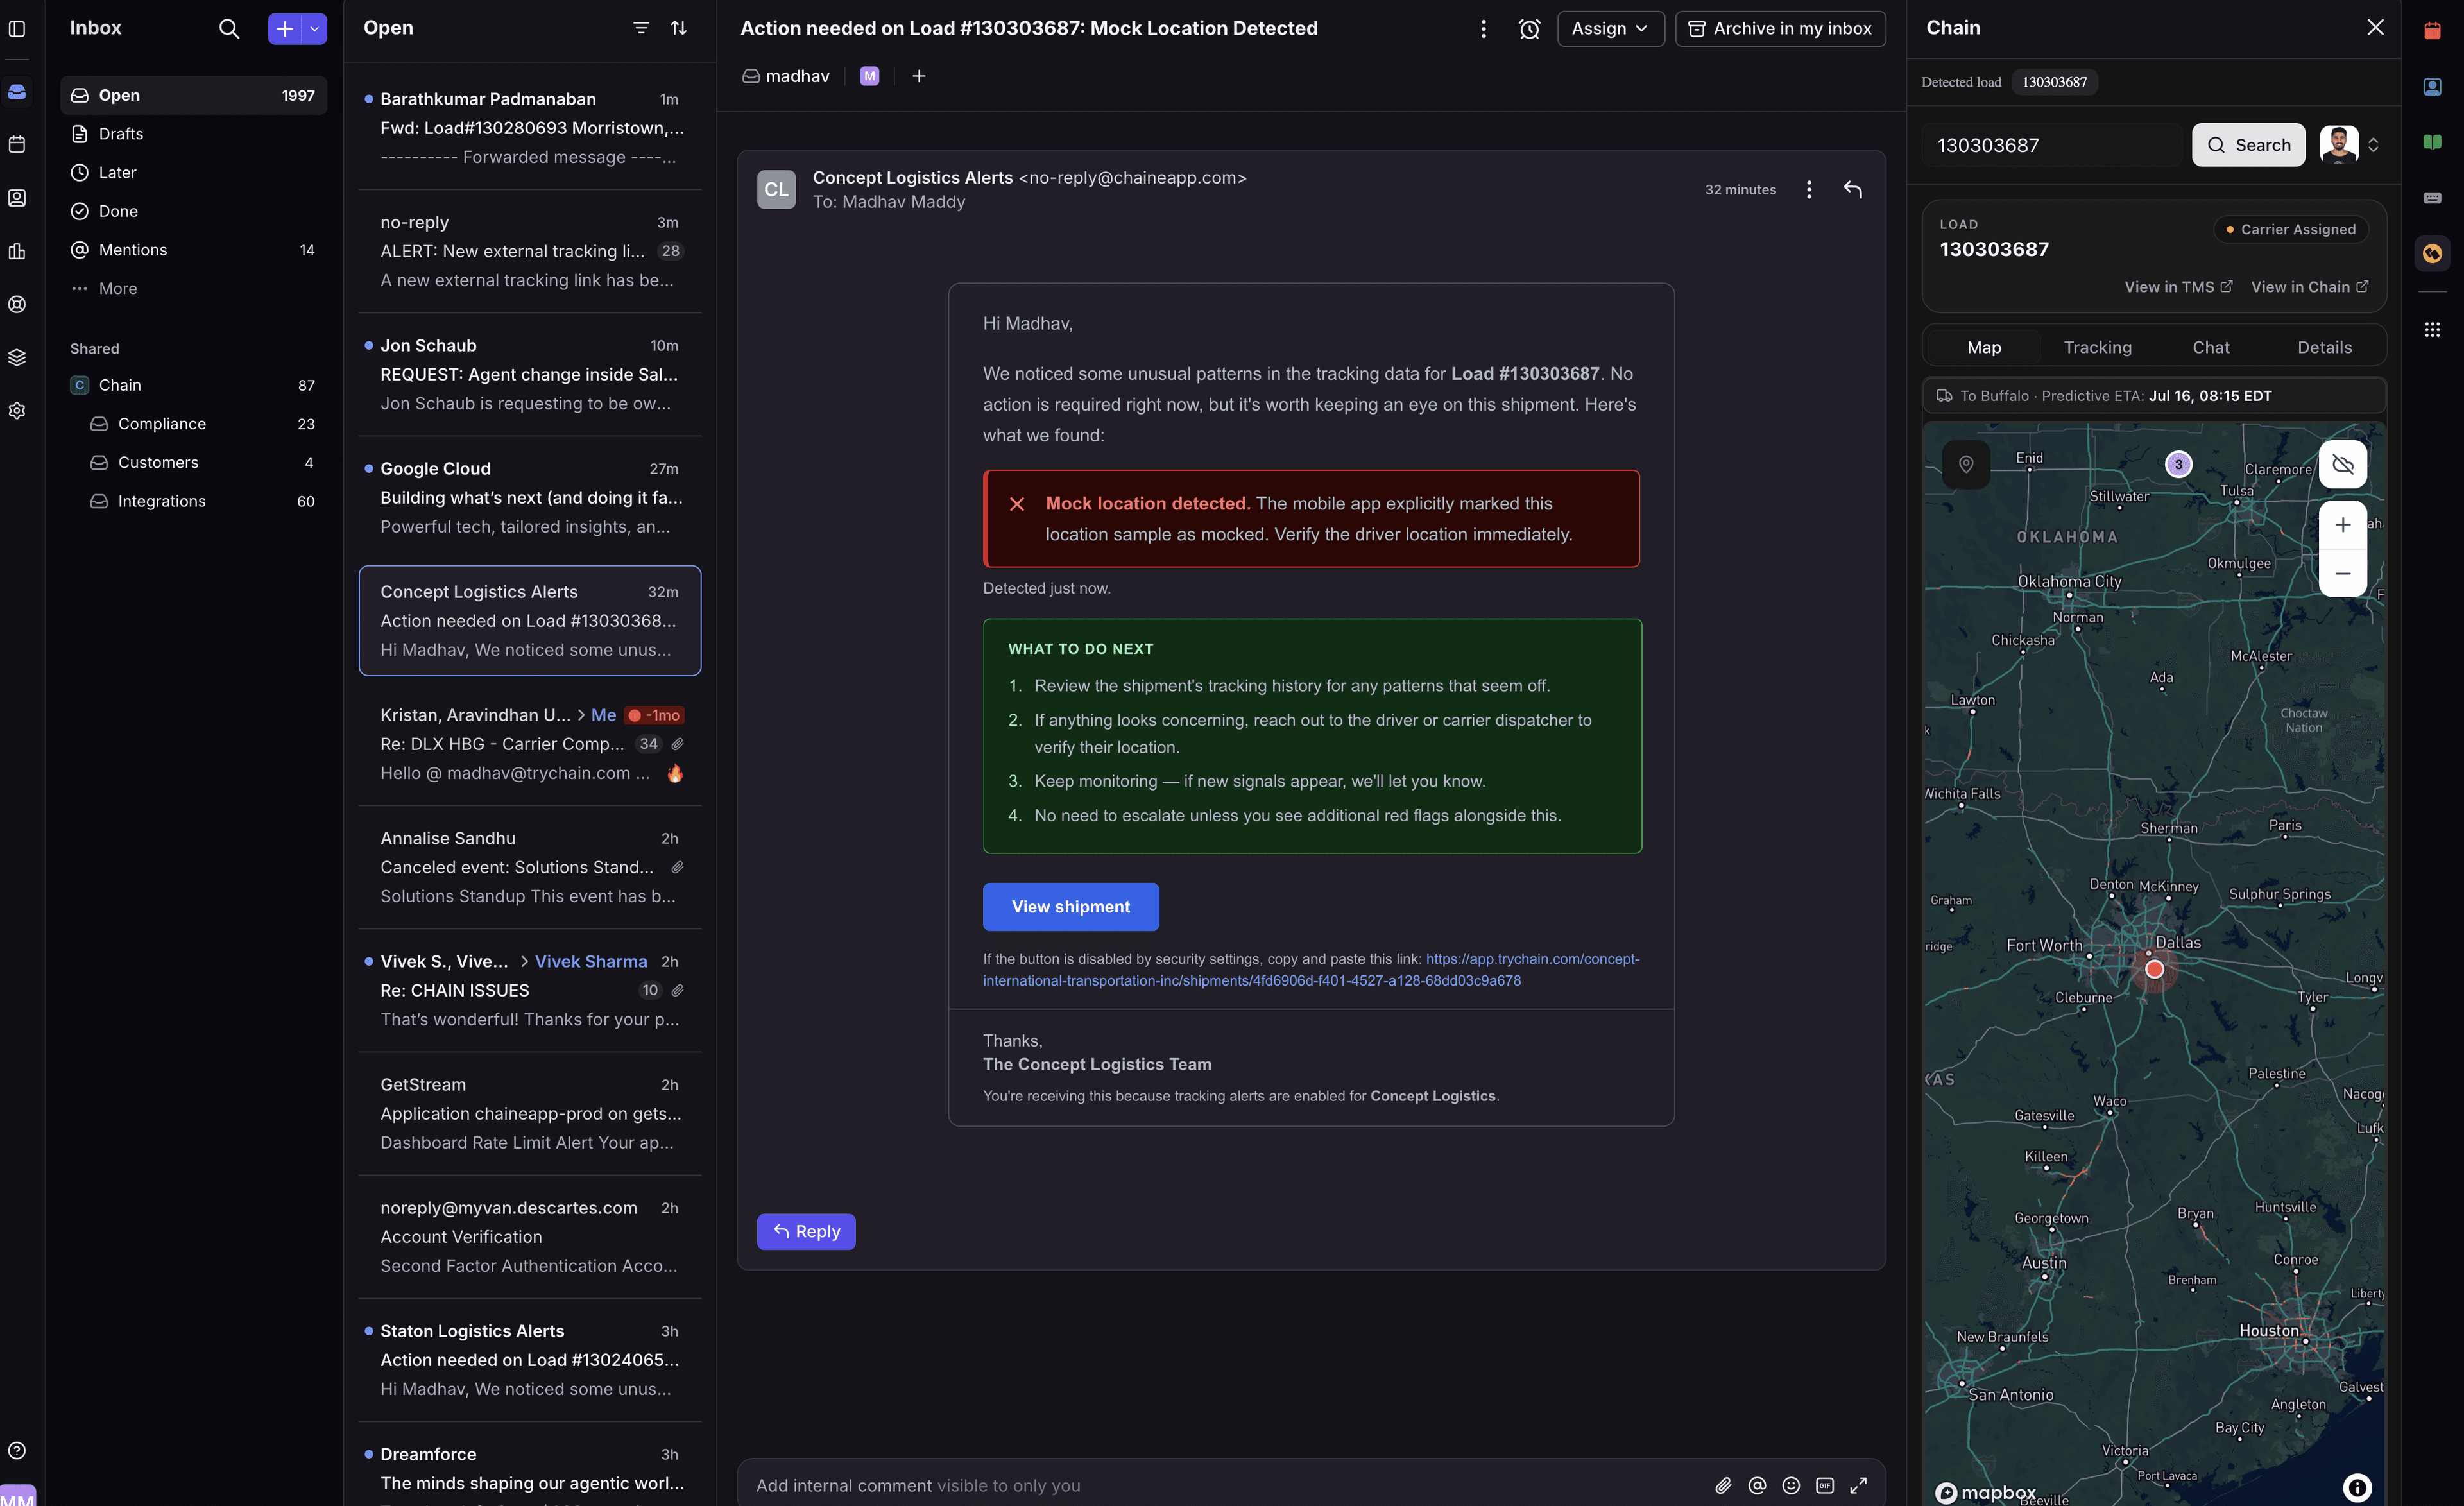The height and width of the screenshot is (1506, 2464).
Task: Switch to the Map tab
Action: 1984,347
